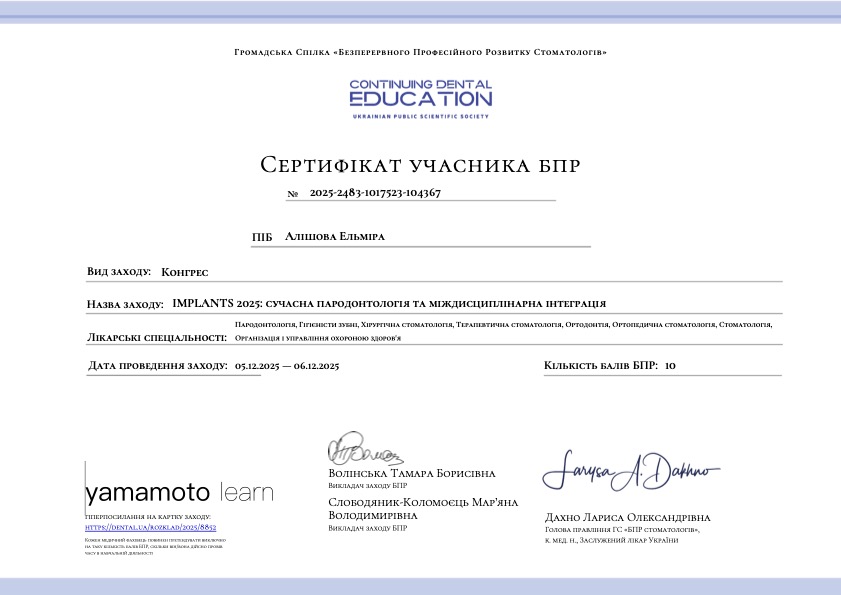Click "Викладач заходу БПР" under Слободяник-Коломоєць's name
The width and height of the screenshot is (841, 595).
click(367, 528)
